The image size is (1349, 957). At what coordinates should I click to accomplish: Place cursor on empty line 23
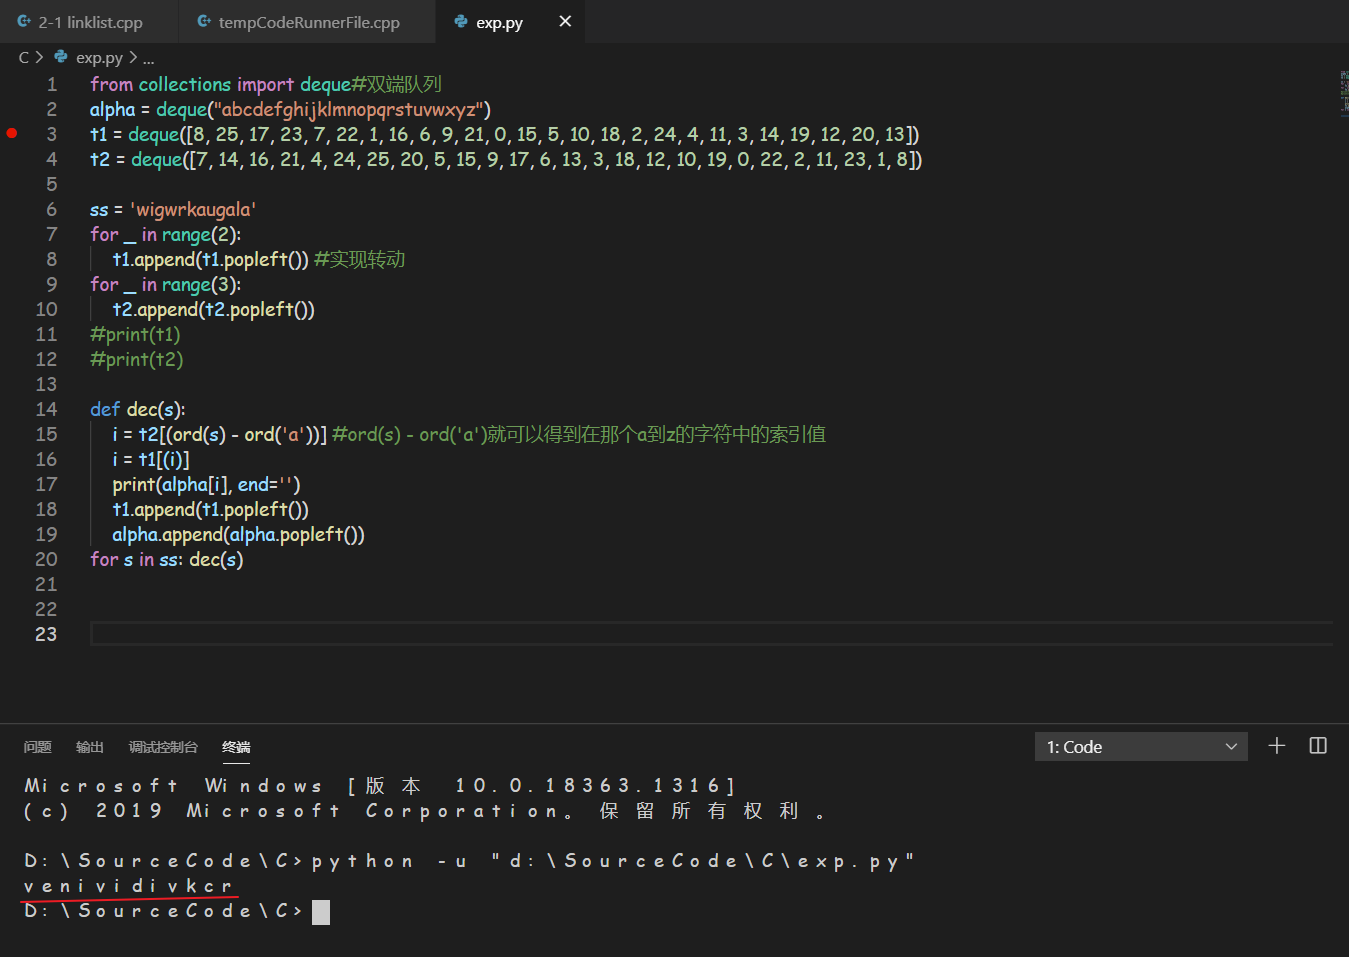[x=711, y=634]
